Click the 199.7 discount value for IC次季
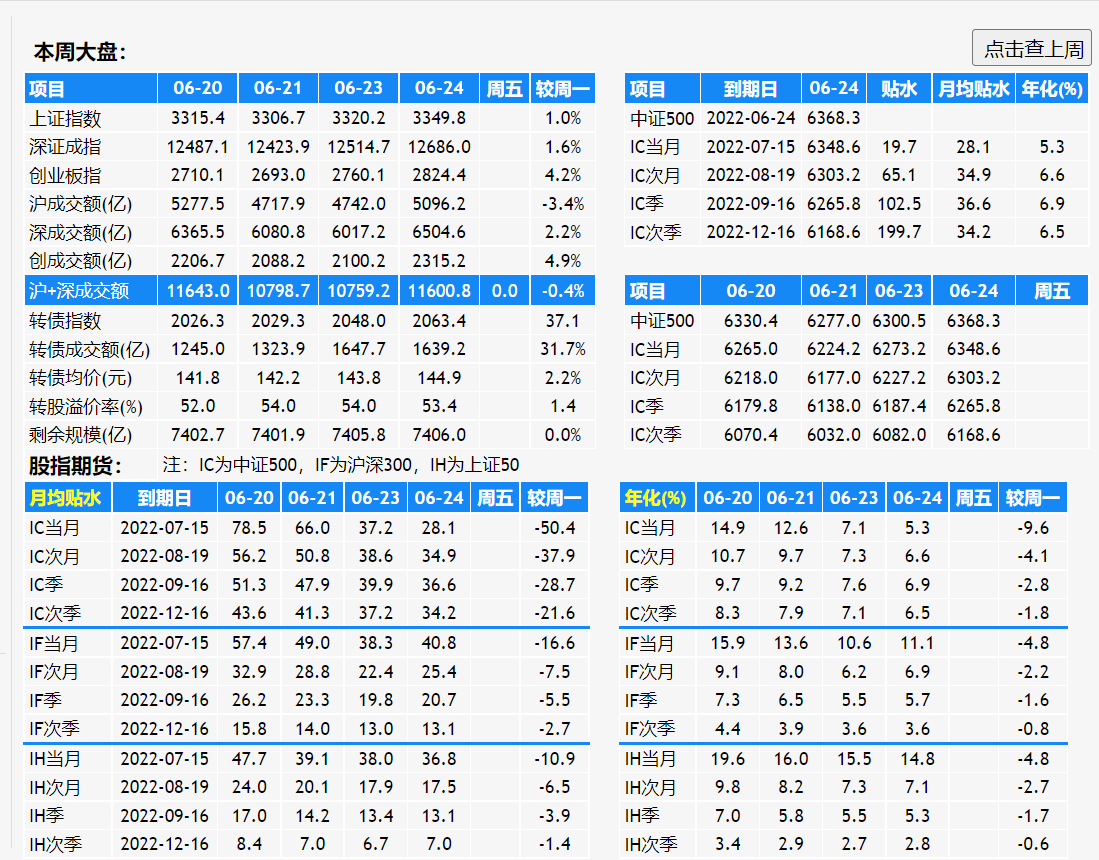The width and height of the screenshot is (1099, 860). (x=899, y=232)
